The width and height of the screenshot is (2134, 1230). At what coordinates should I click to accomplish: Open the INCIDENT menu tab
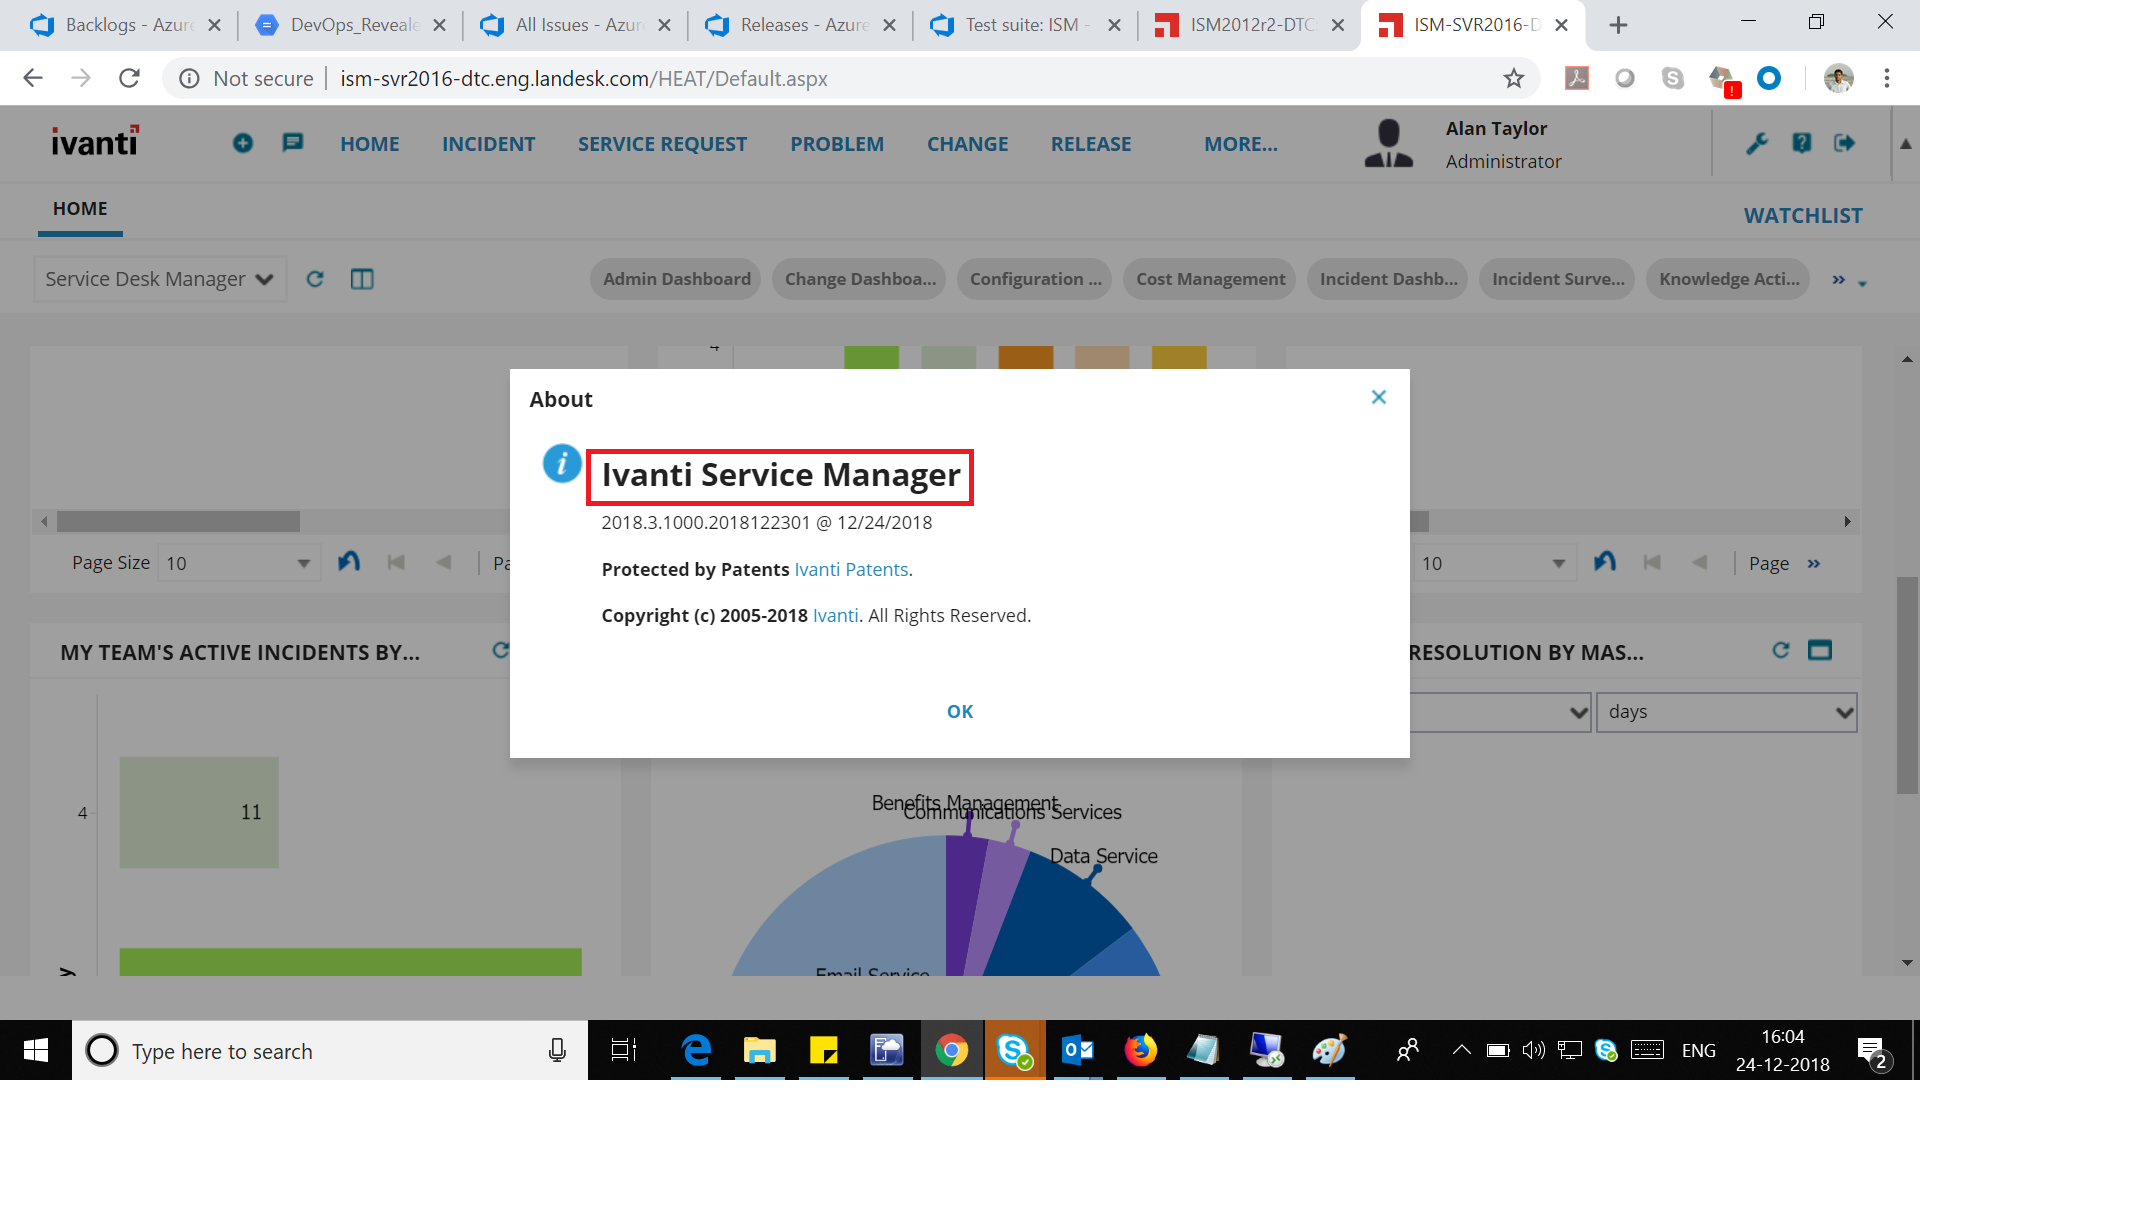coord(488,144)
